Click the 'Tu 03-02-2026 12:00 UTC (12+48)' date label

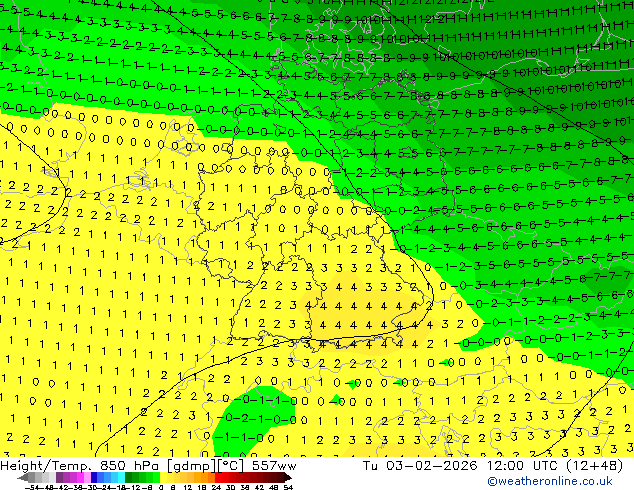(492, 466)
